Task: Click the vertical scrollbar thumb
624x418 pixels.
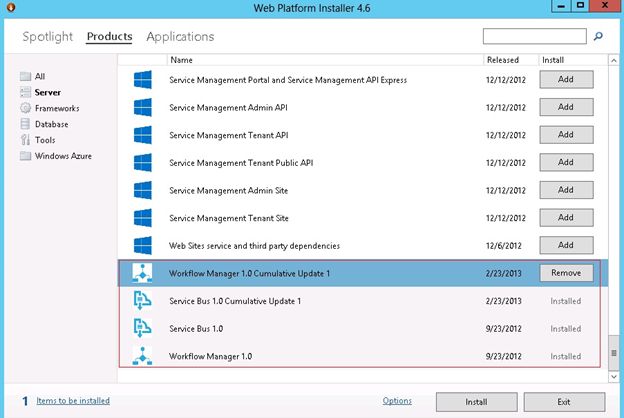Action: pyautogui.click(x=614, y=353)
